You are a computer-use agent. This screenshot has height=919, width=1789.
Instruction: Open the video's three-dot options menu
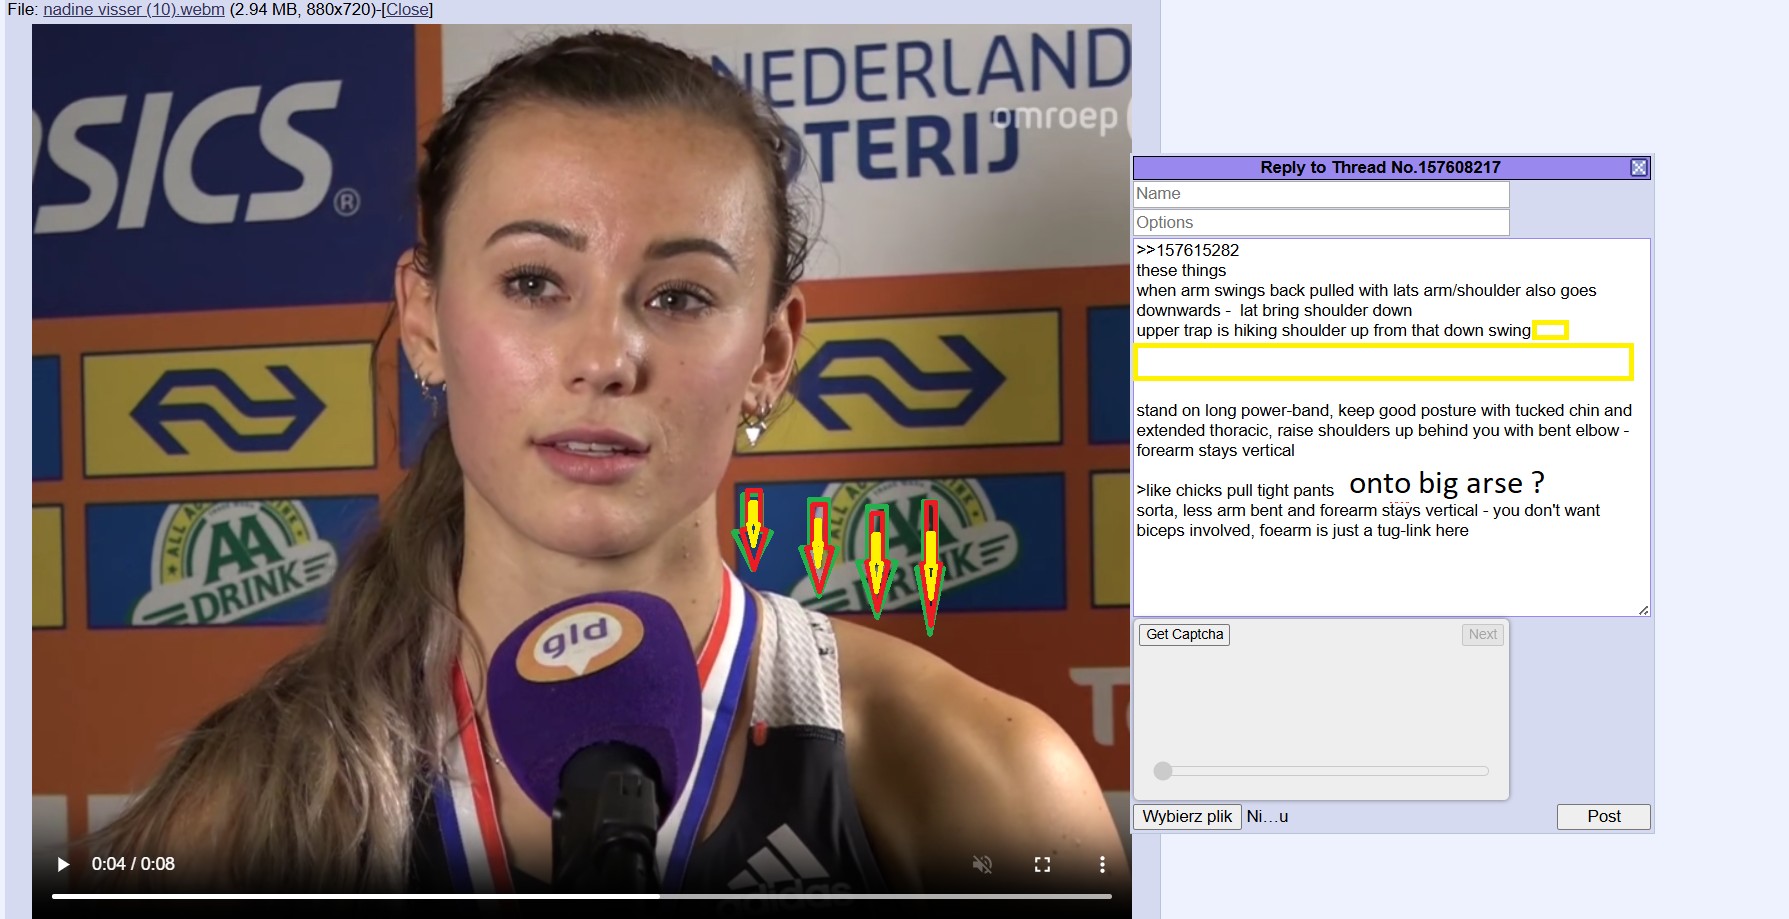tap(1102, 864)
